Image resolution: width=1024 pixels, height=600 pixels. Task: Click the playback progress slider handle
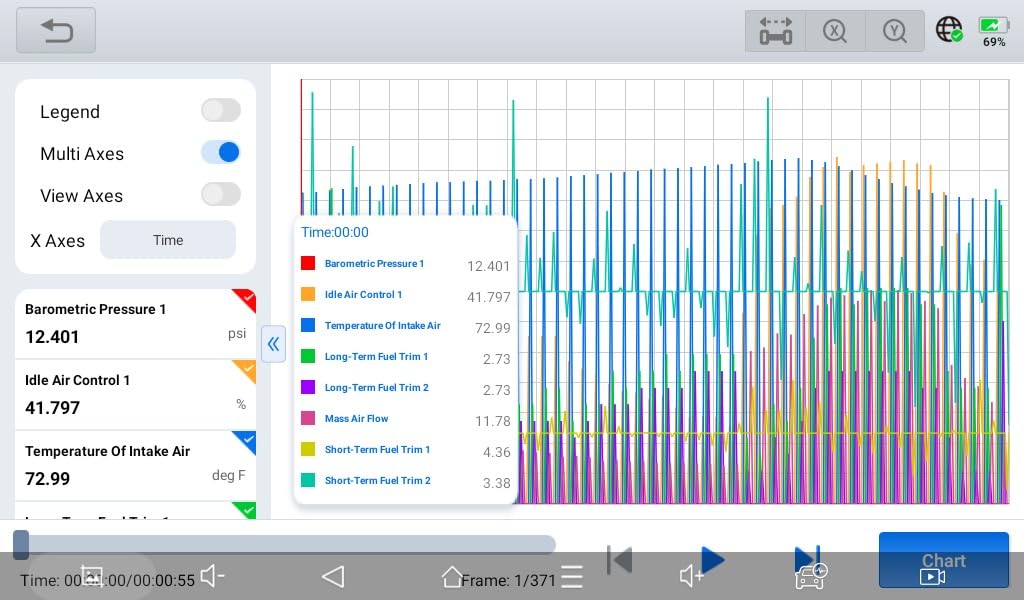[21, 544]
